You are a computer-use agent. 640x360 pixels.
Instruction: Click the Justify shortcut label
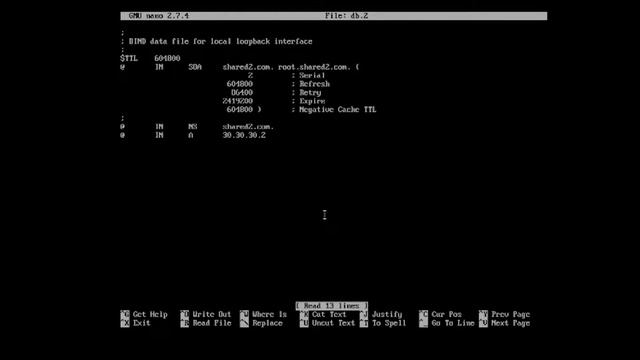pyautogui.click(x=387, y=314)
